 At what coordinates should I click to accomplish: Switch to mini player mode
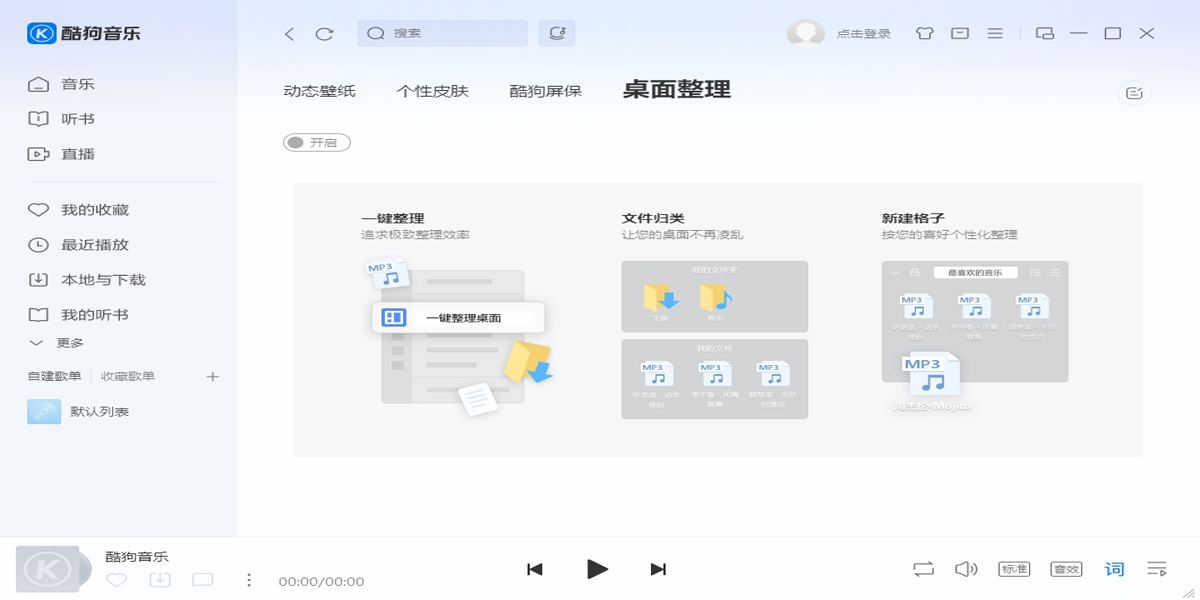pyautogui.click(x=1044, y=33)
